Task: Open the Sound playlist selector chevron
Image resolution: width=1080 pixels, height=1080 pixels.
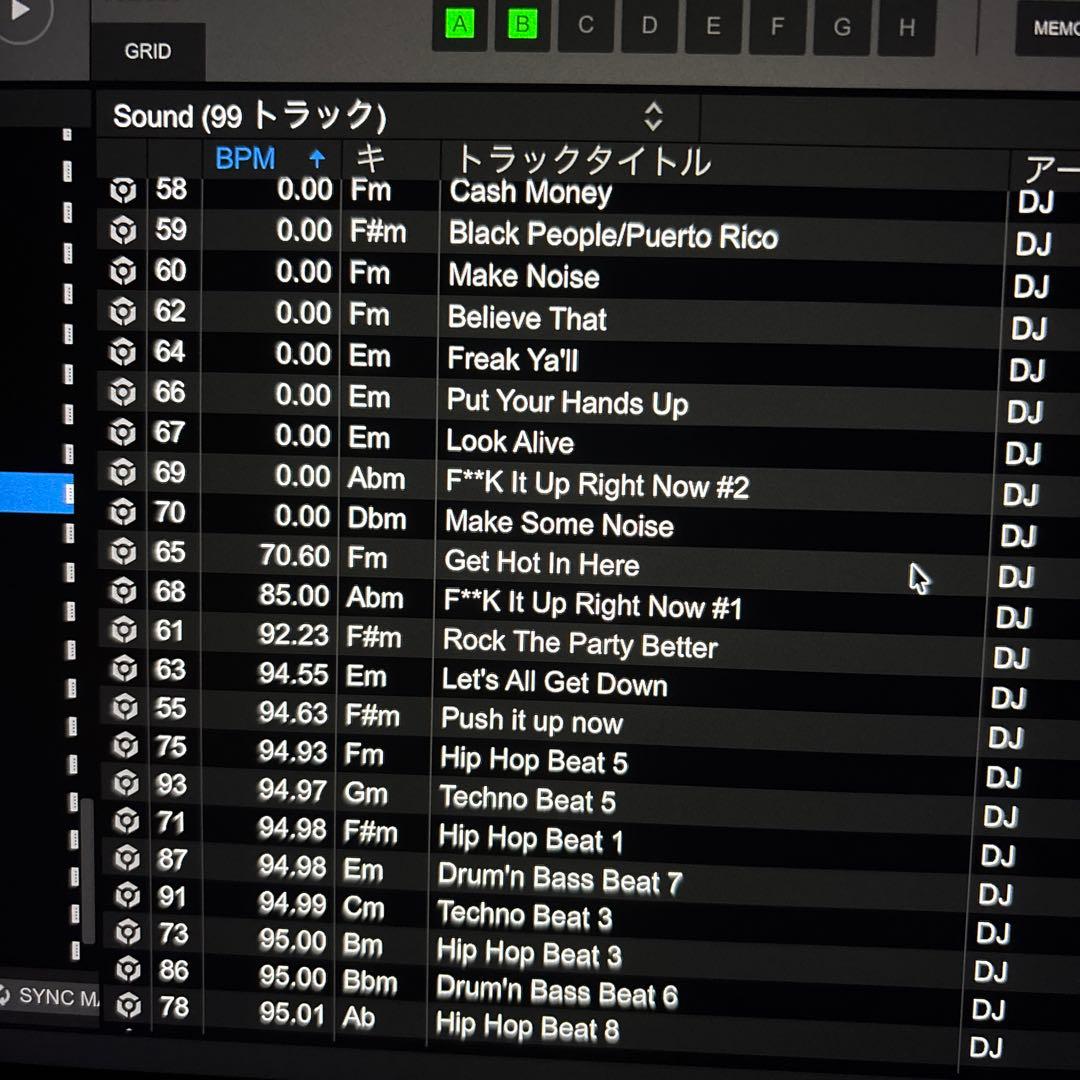Action: 654,116
